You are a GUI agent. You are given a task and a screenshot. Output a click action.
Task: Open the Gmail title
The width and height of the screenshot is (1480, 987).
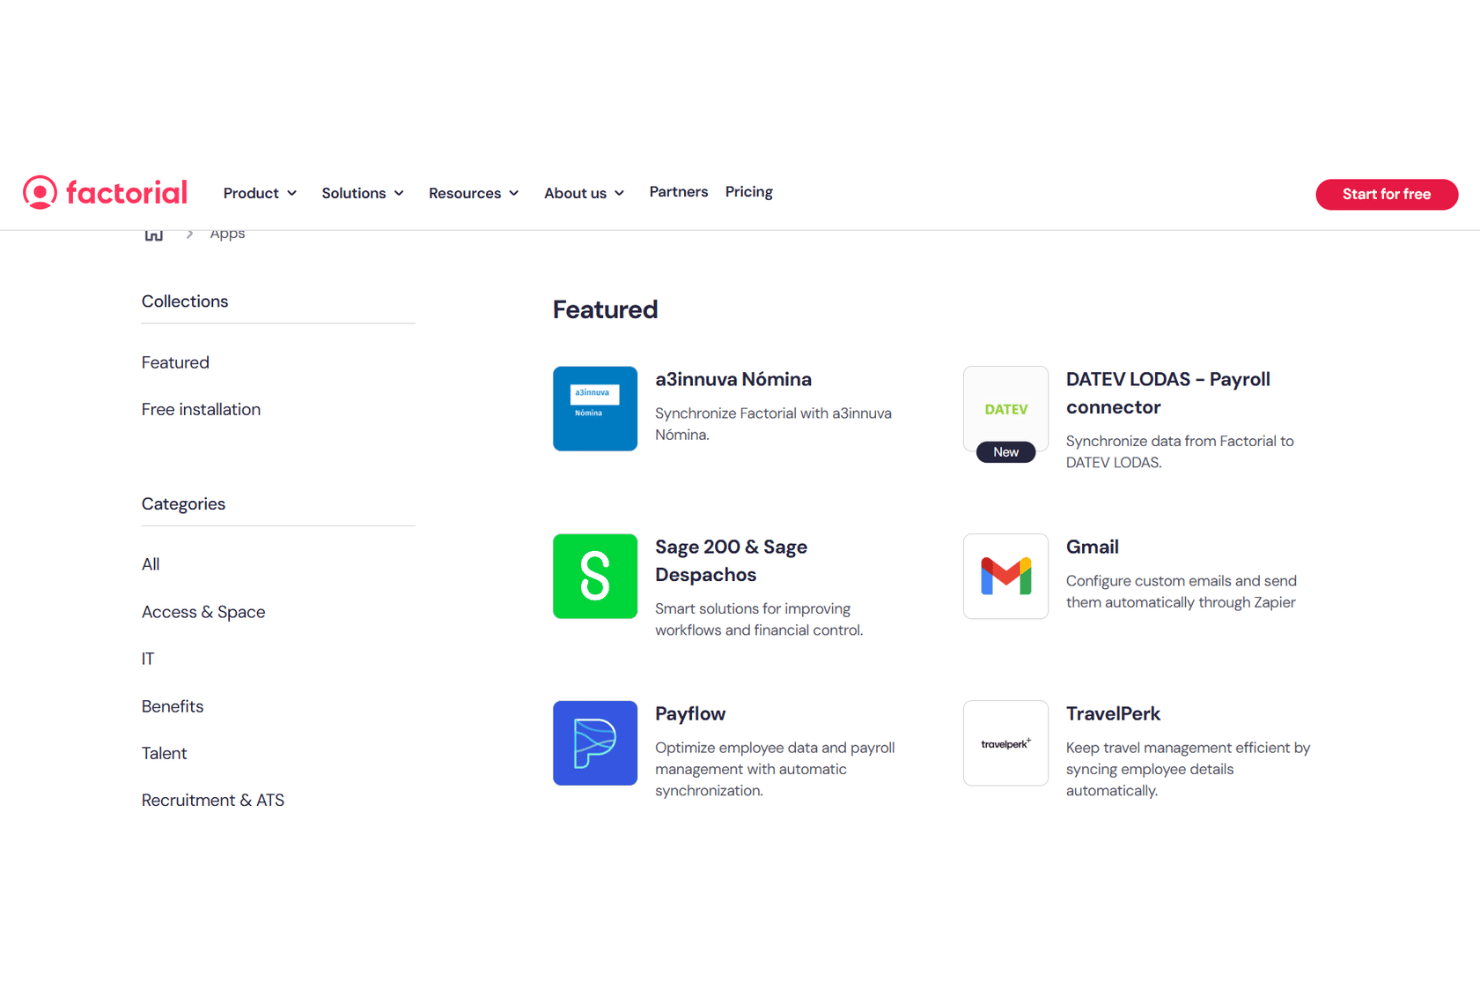(x=1092, y=547)
